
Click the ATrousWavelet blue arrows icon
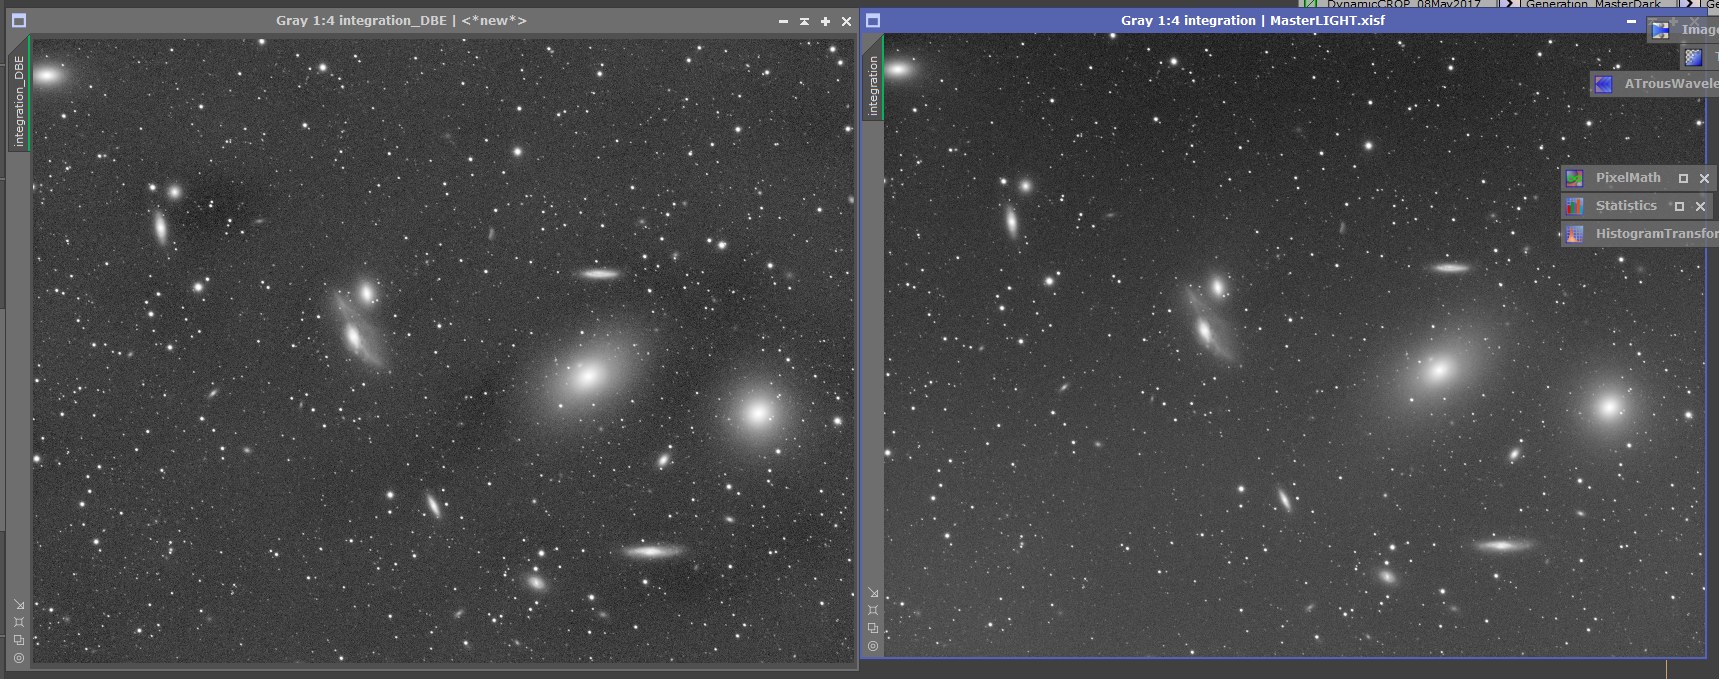[1604, 84]
